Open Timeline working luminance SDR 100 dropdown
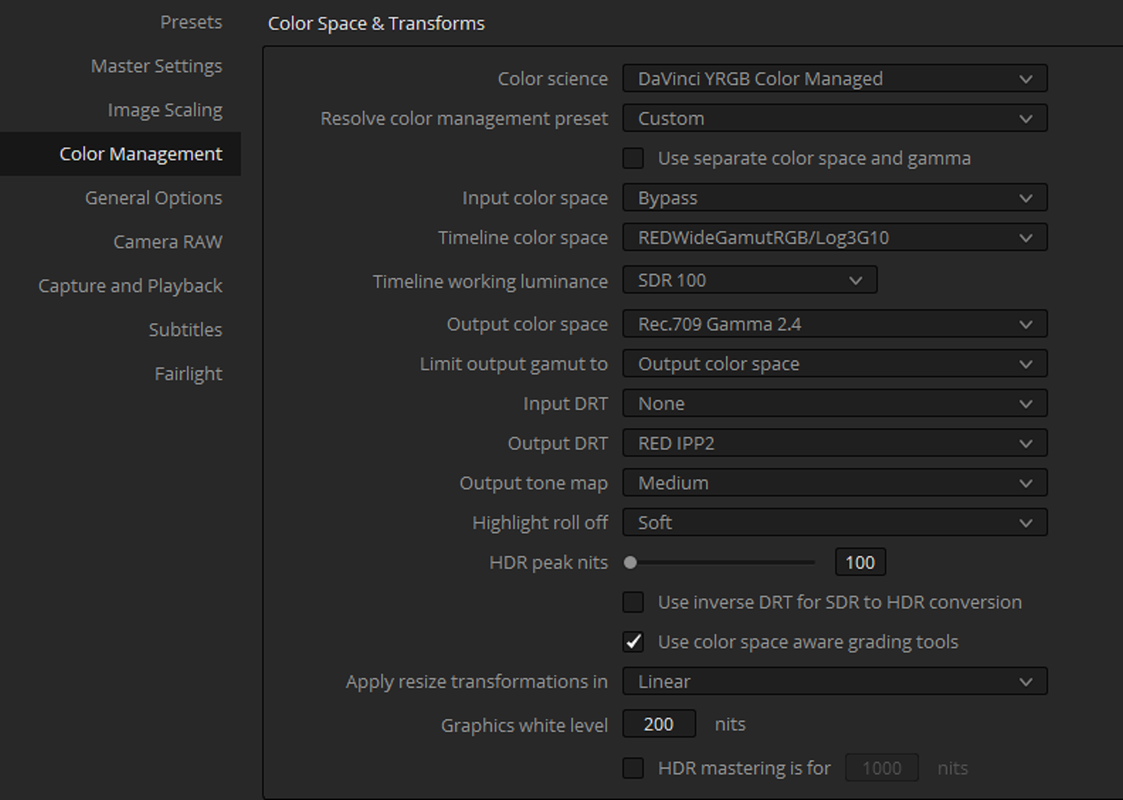The width and height of the screenshot is (1123, 800). pos(750,280)
